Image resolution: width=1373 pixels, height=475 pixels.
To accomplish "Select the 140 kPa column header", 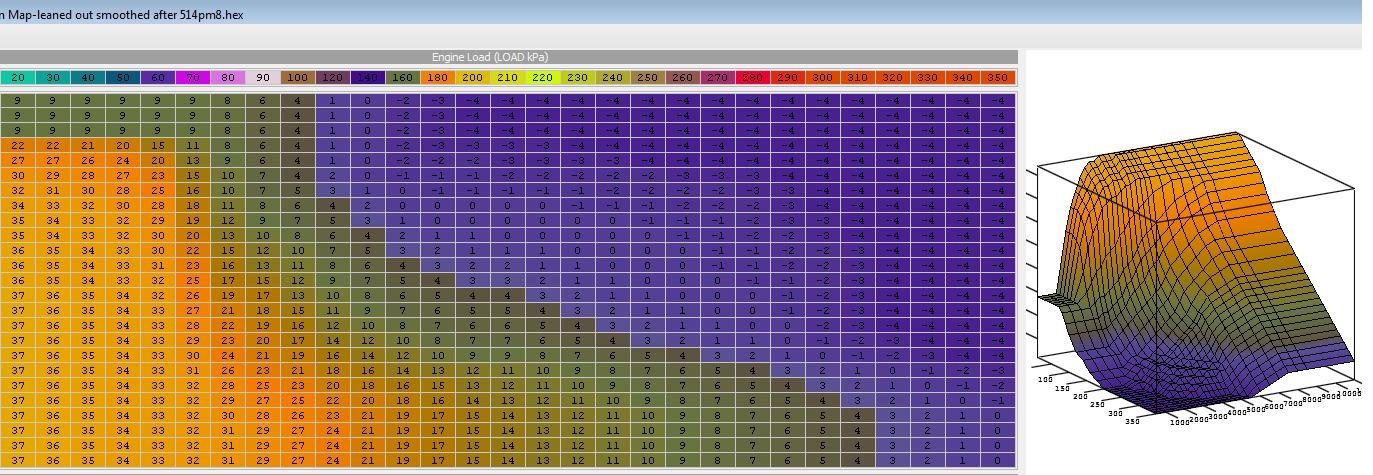I will (x=367, y=77).
